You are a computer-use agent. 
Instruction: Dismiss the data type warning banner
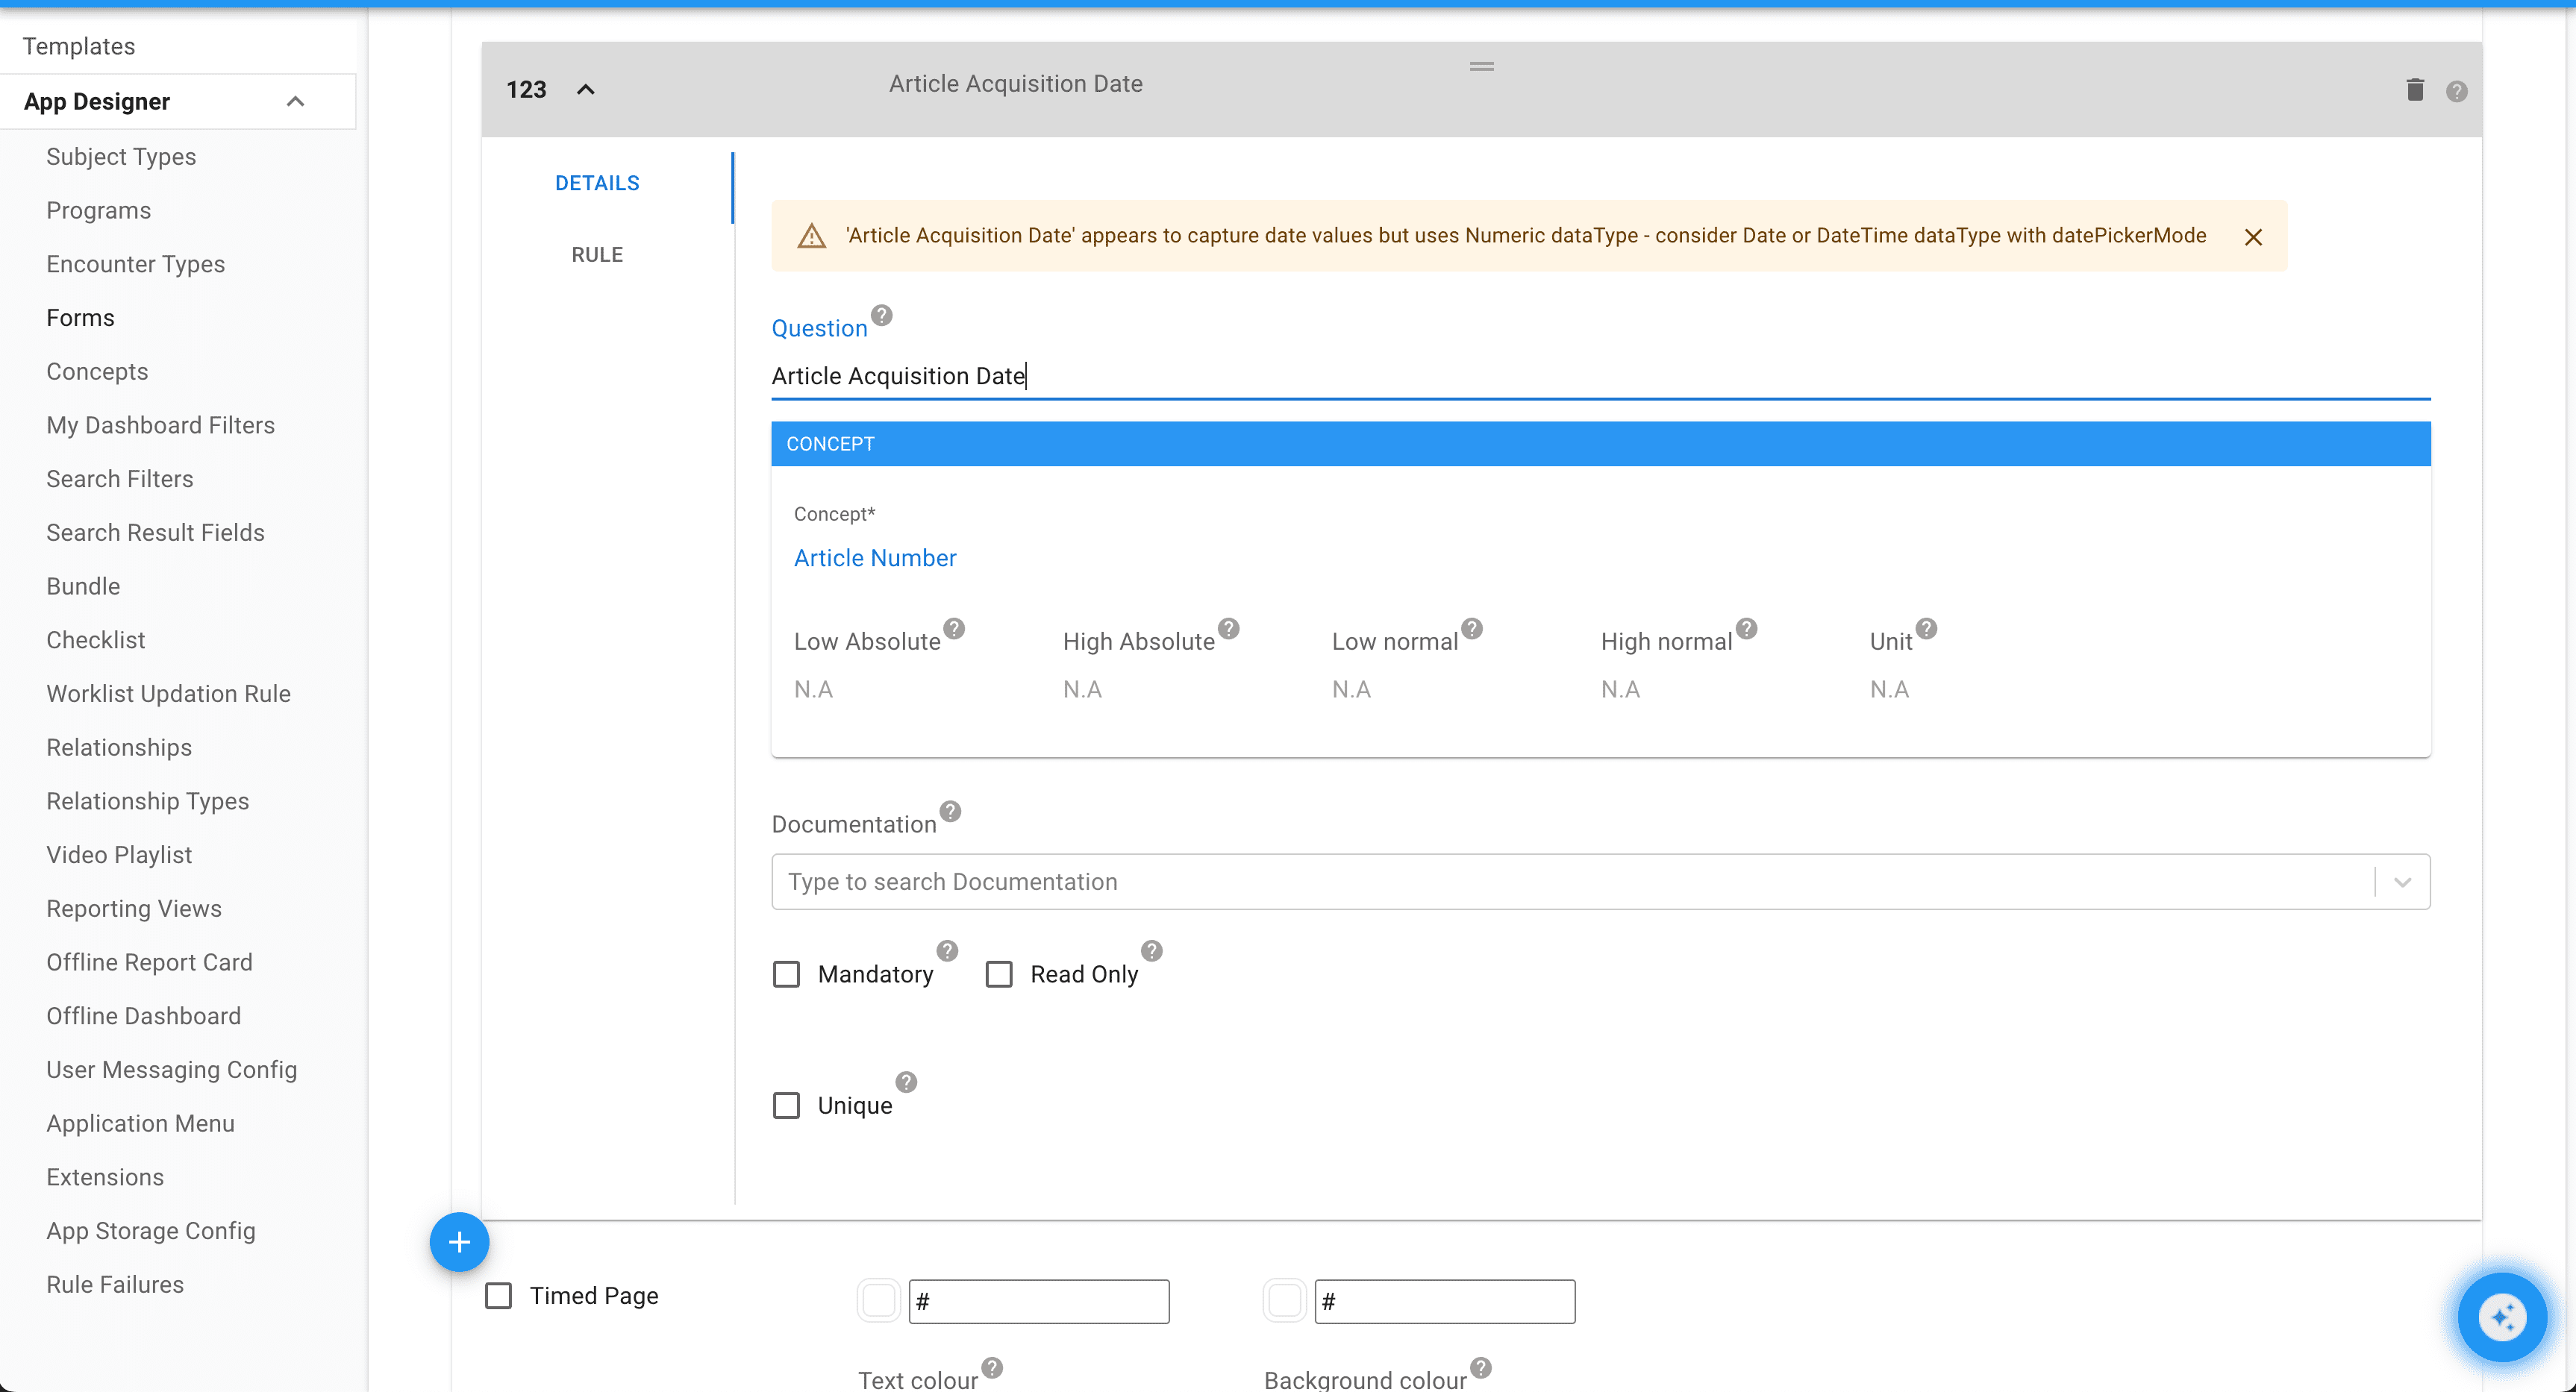(x=2252, y=237)
